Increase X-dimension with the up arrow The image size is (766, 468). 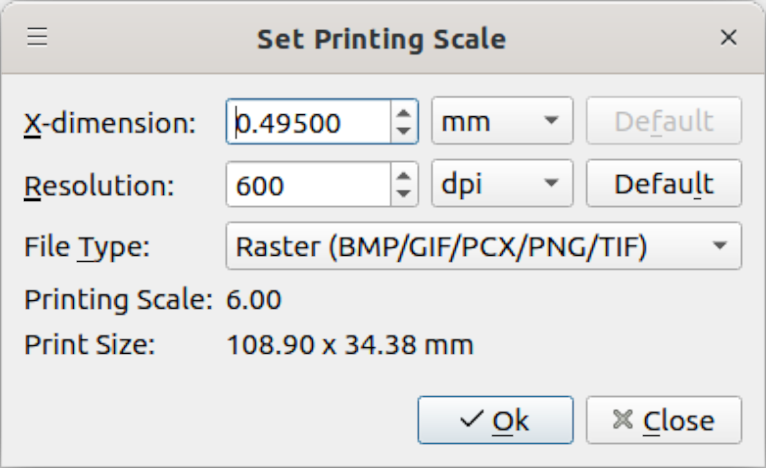403,112
